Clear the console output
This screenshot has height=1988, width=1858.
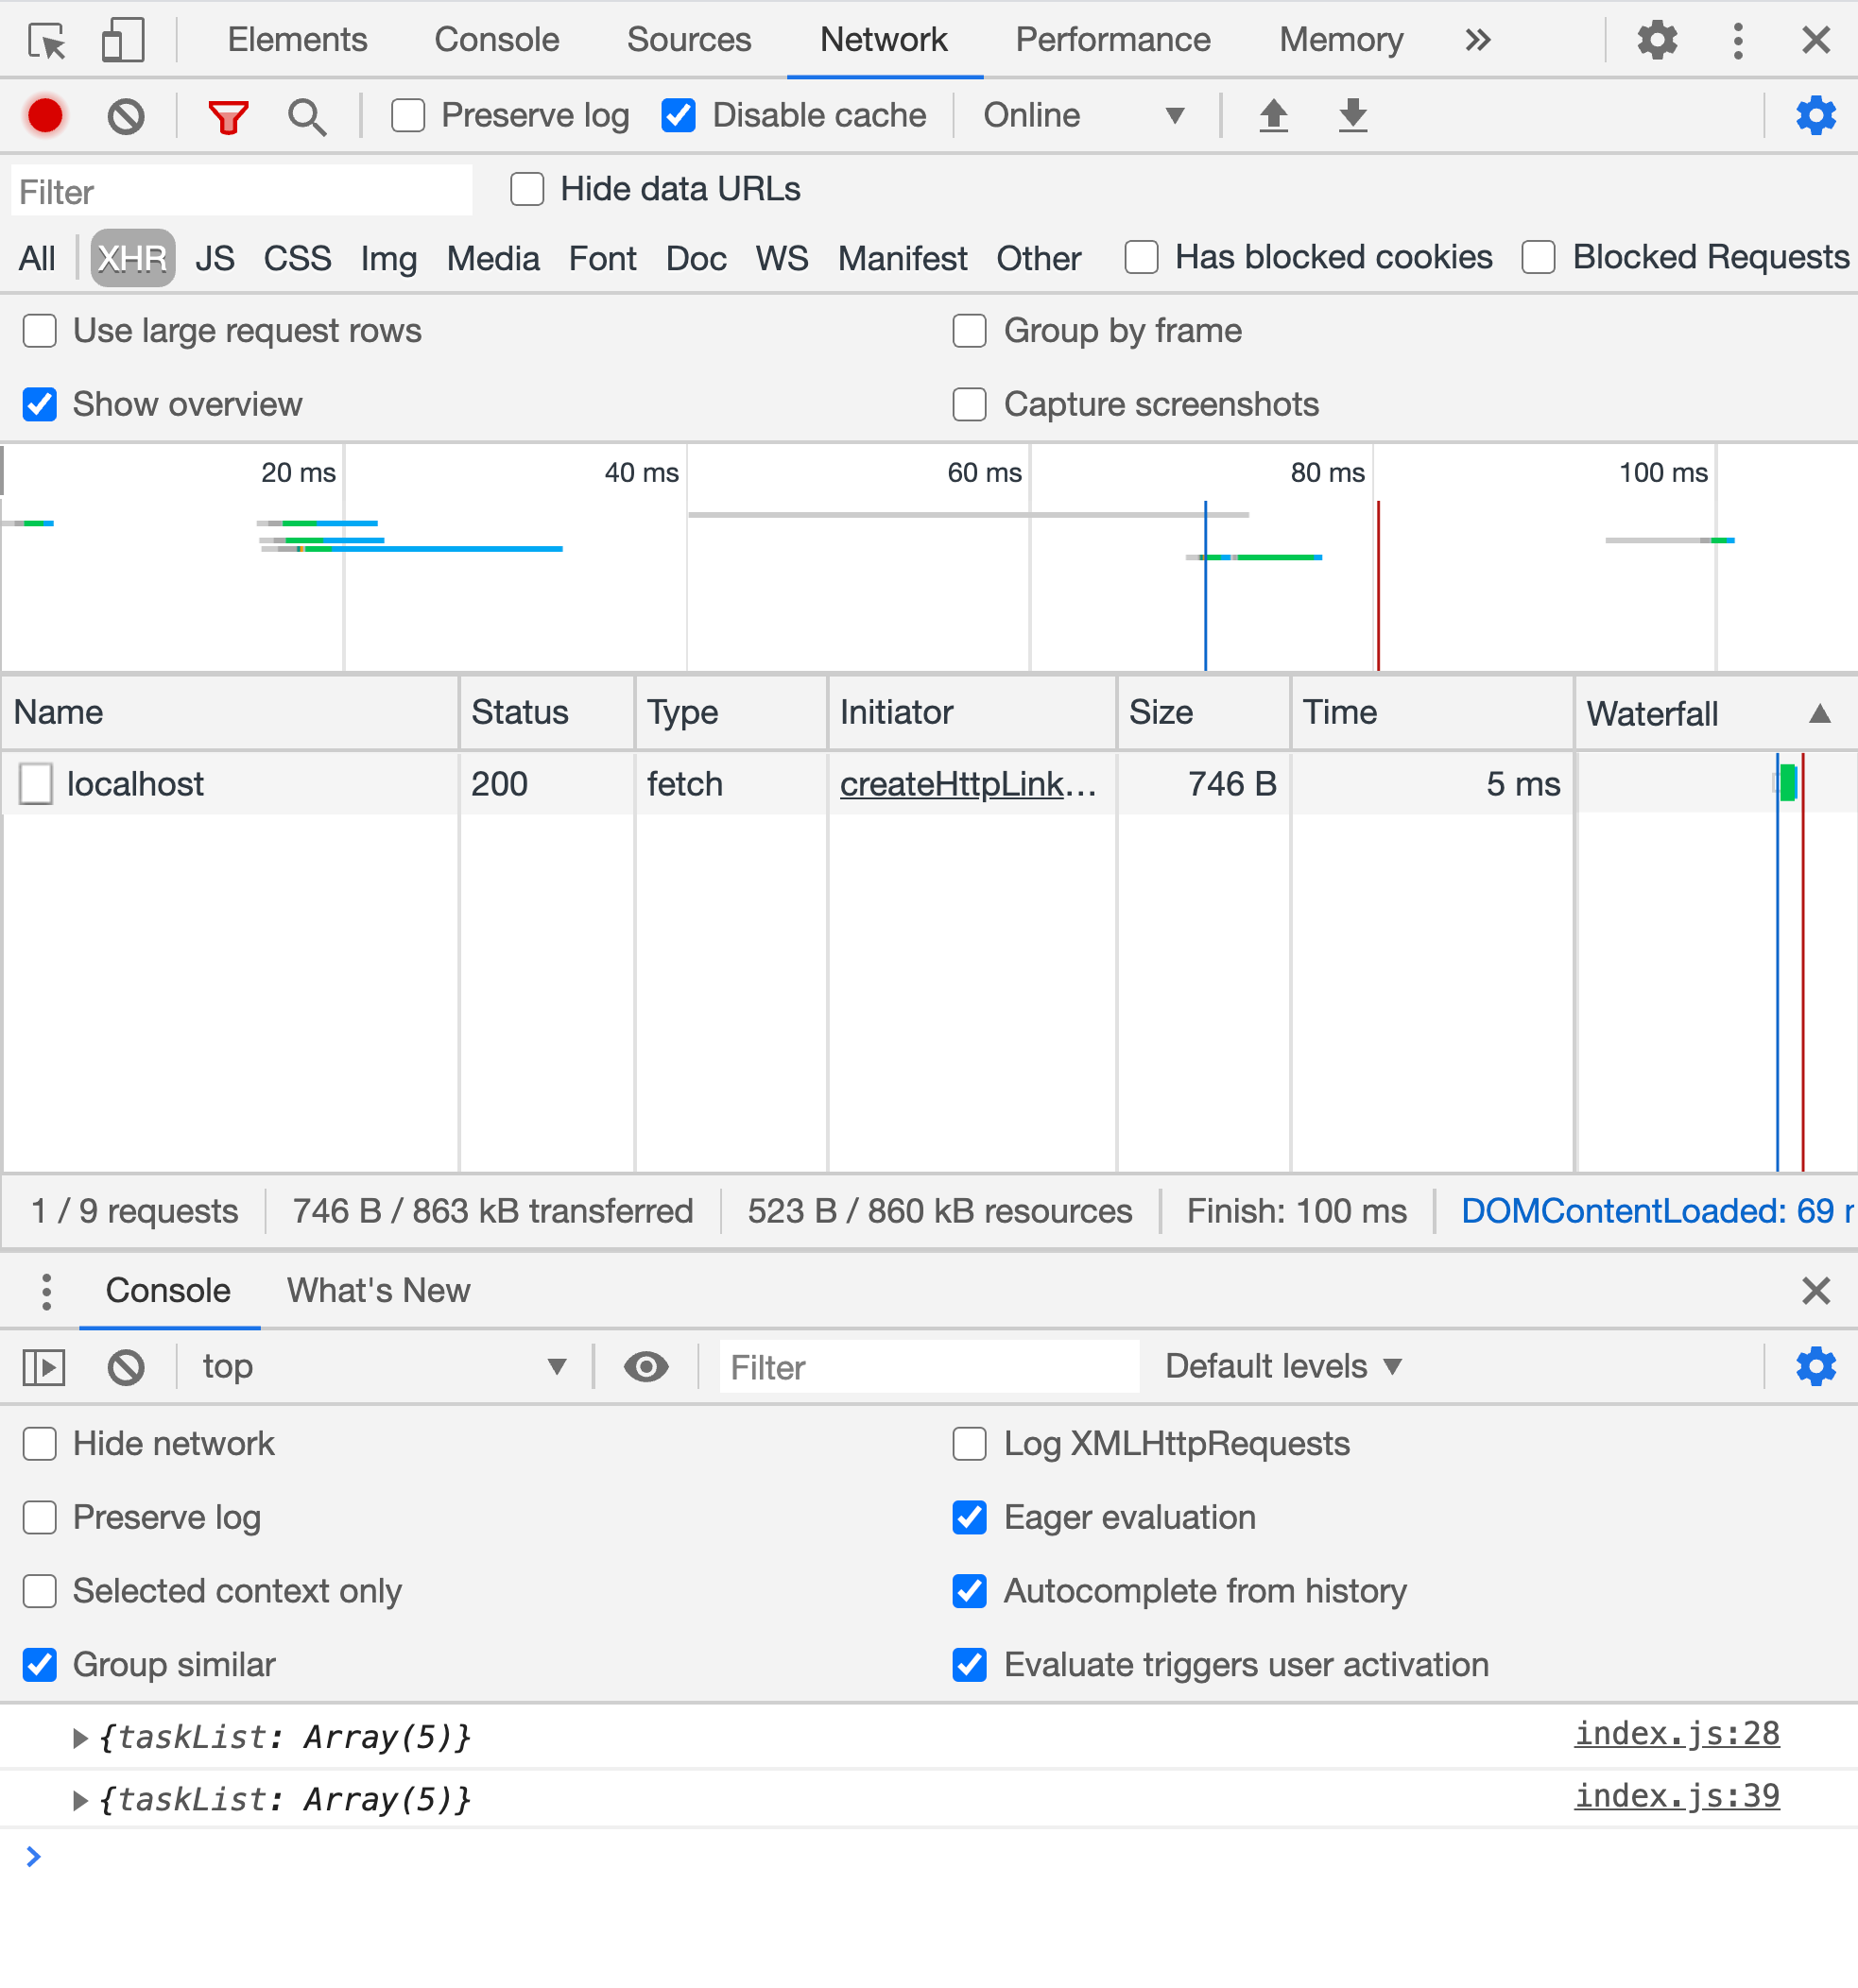coord(126,1367)
